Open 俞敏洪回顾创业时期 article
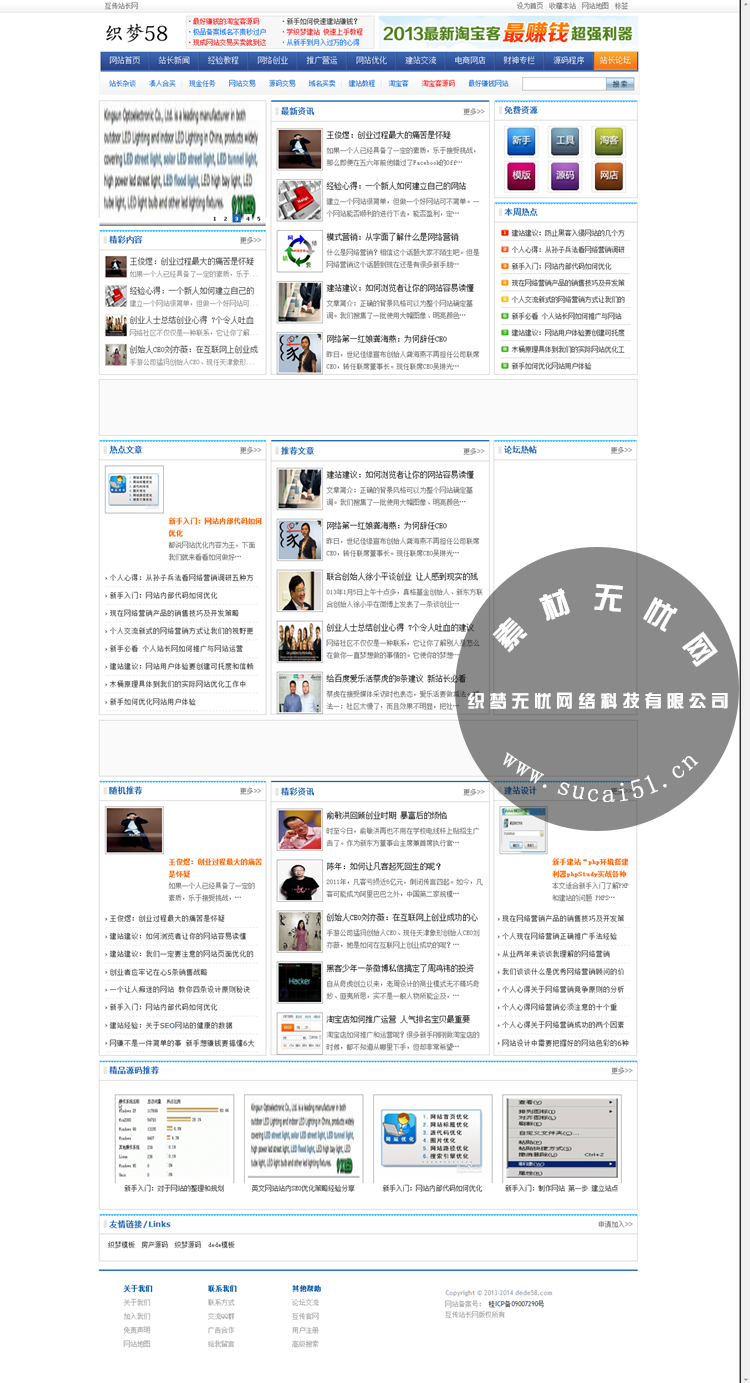Image resolution: width=750 pixels, height=1383 pixels. coord(387,816)
